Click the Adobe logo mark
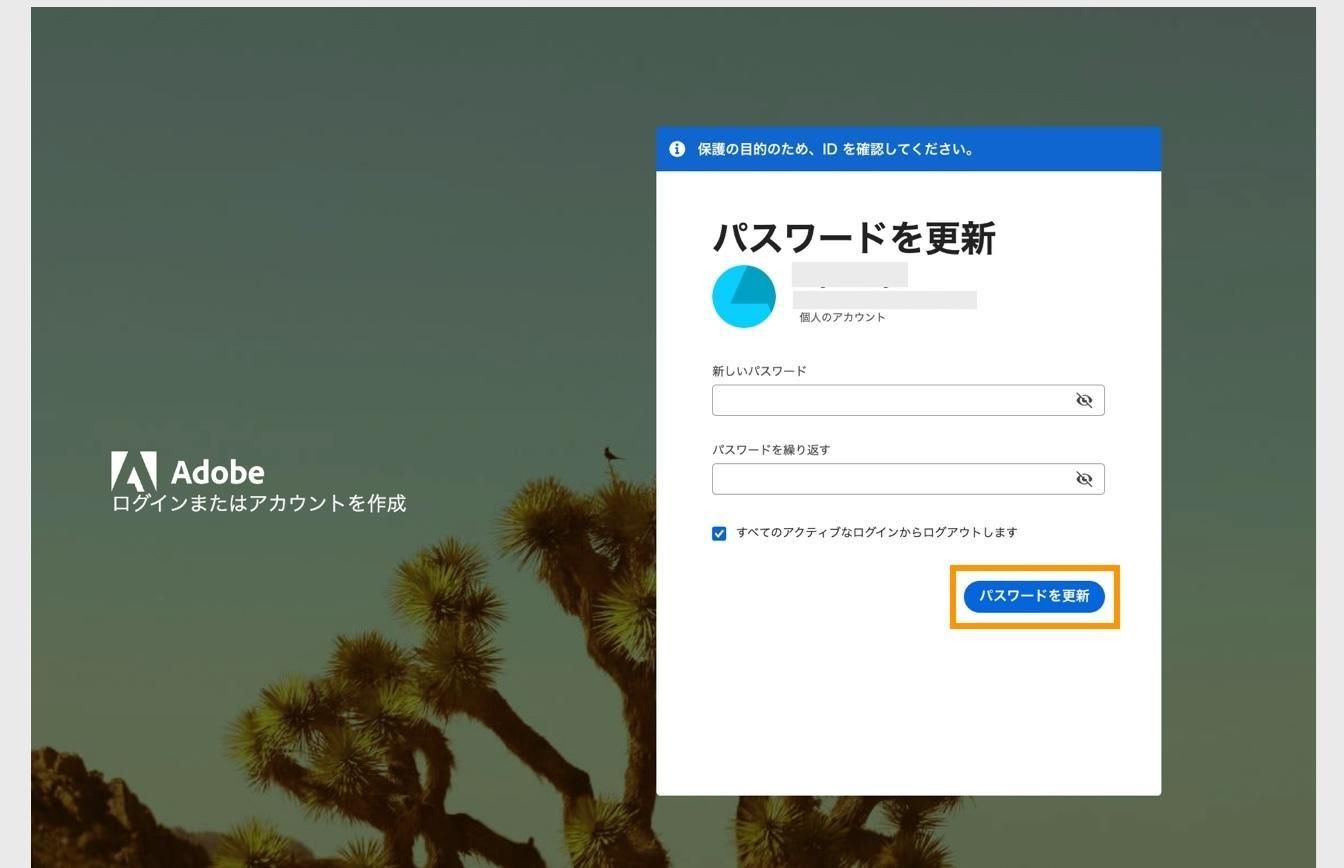 134,469
